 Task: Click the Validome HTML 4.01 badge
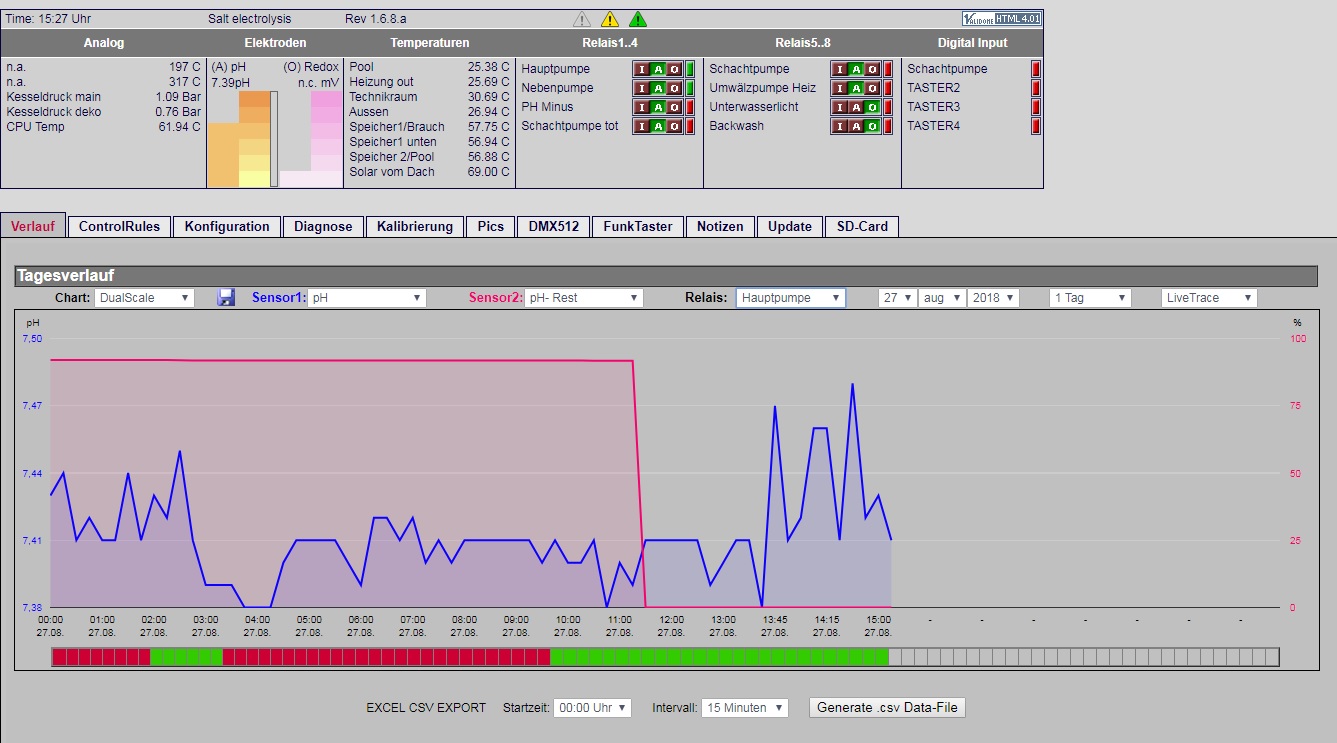(x=1001, y=18)
